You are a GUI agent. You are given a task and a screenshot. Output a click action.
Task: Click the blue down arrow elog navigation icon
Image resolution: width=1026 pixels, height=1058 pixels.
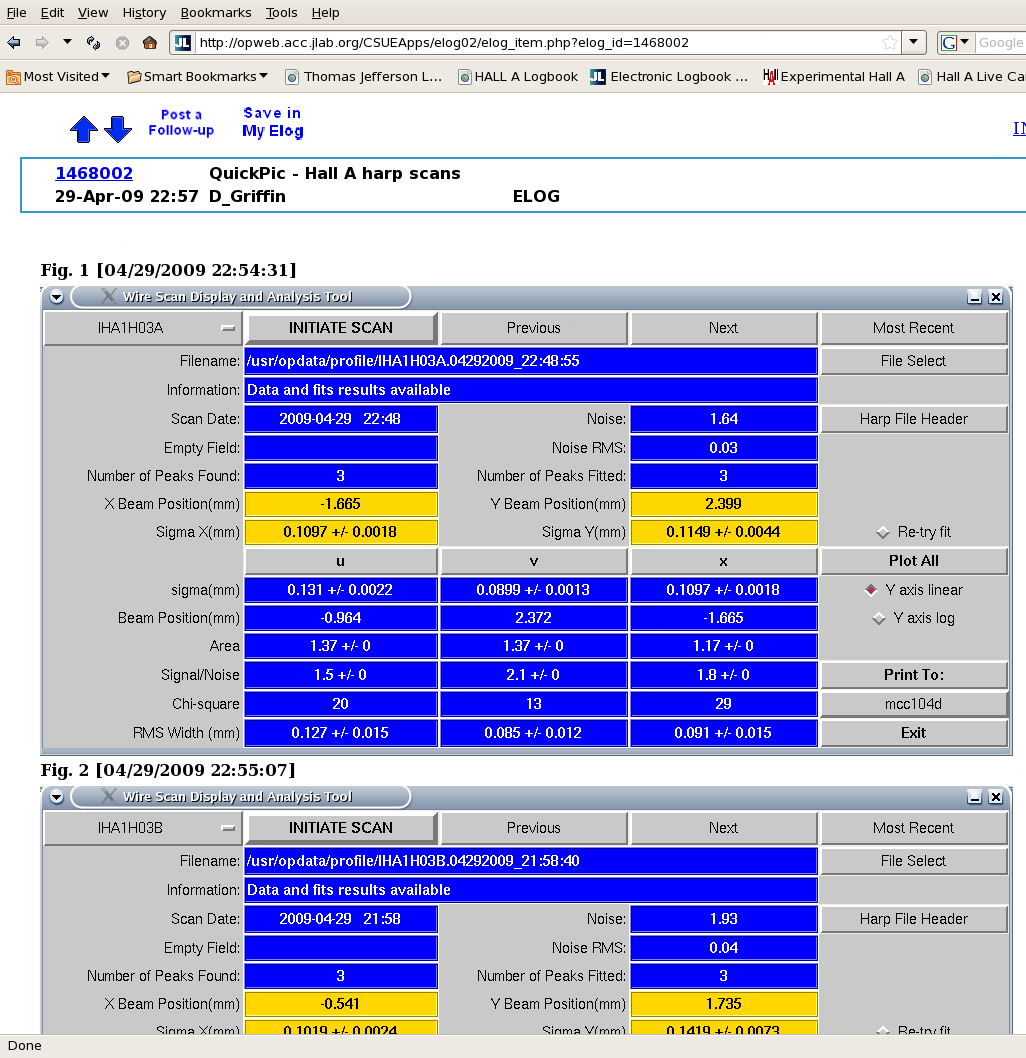[x=118, y=129]
